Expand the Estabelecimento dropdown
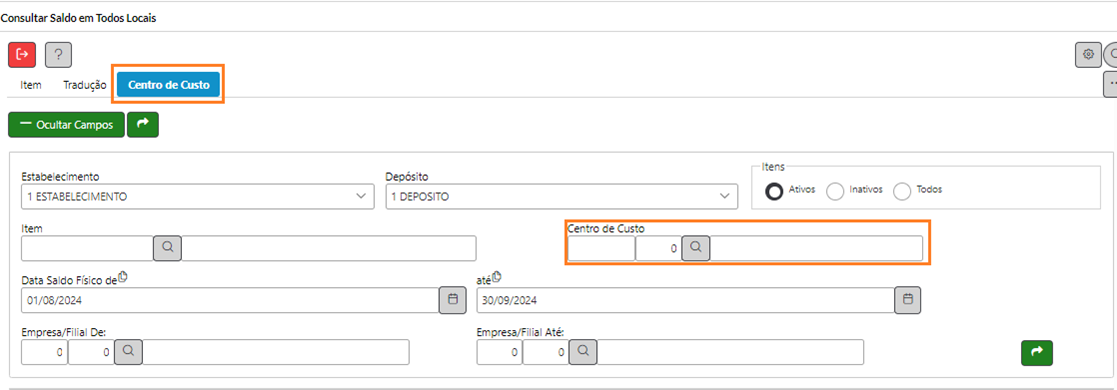Screen dimensions: 1117x390 197,196
